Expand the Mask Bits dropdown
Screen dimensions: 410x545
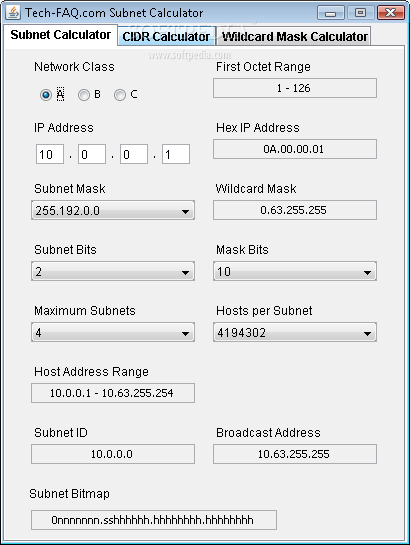click(295, 271)
